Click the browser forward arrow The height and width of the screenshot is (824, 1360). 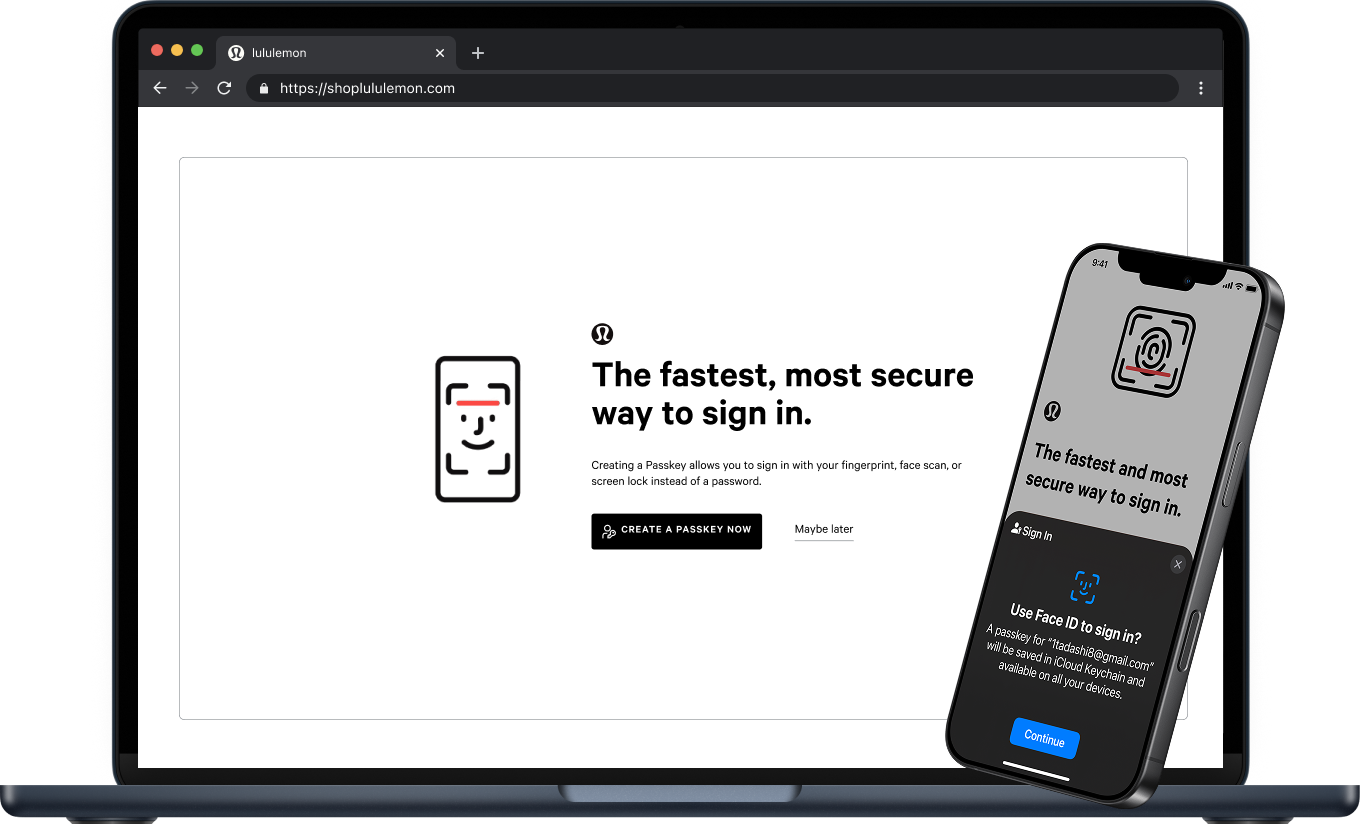coord(192,88)
